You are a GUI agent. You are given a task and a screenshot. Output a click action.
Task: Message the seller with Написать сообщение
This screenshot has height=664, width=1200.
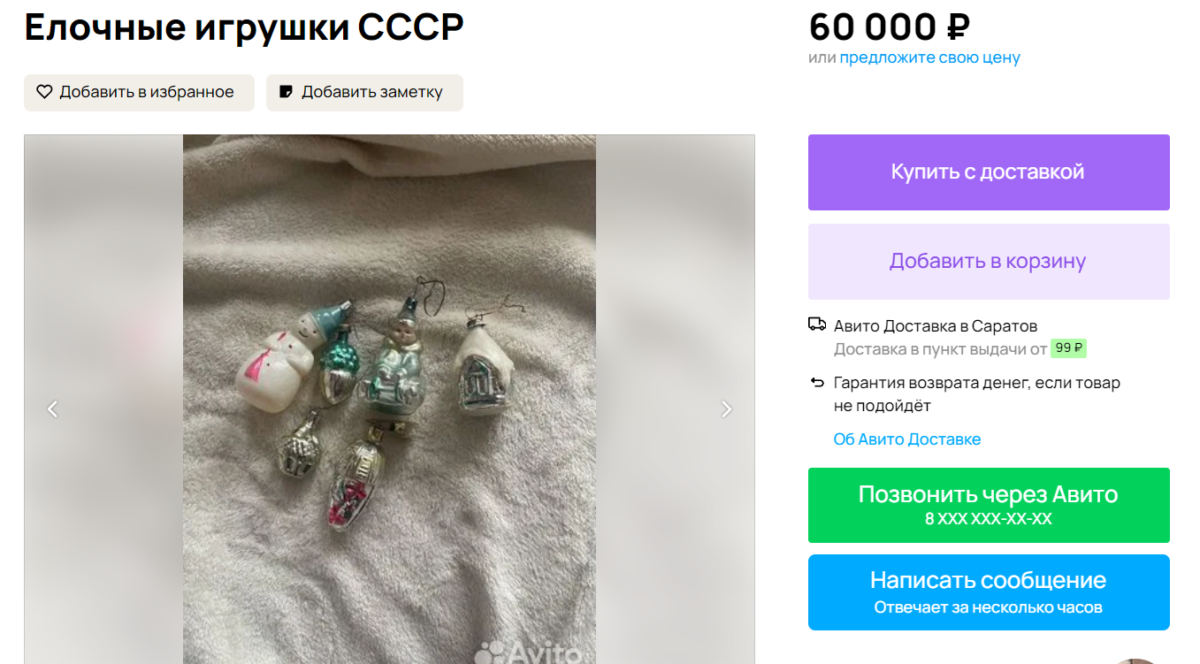tap(988, 592)
